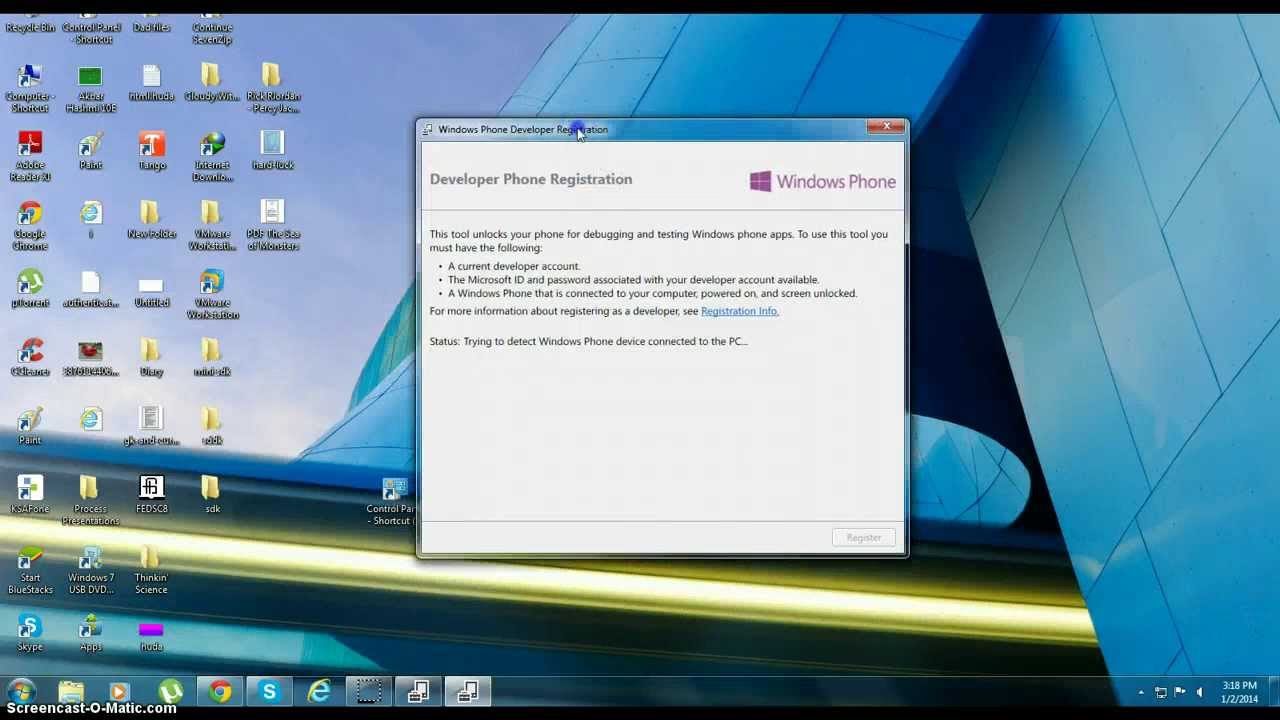1280x720 pixels.
Task: Select the Paint shortcut below Akbar Hashmi 10E
Action: pos(91,152)
